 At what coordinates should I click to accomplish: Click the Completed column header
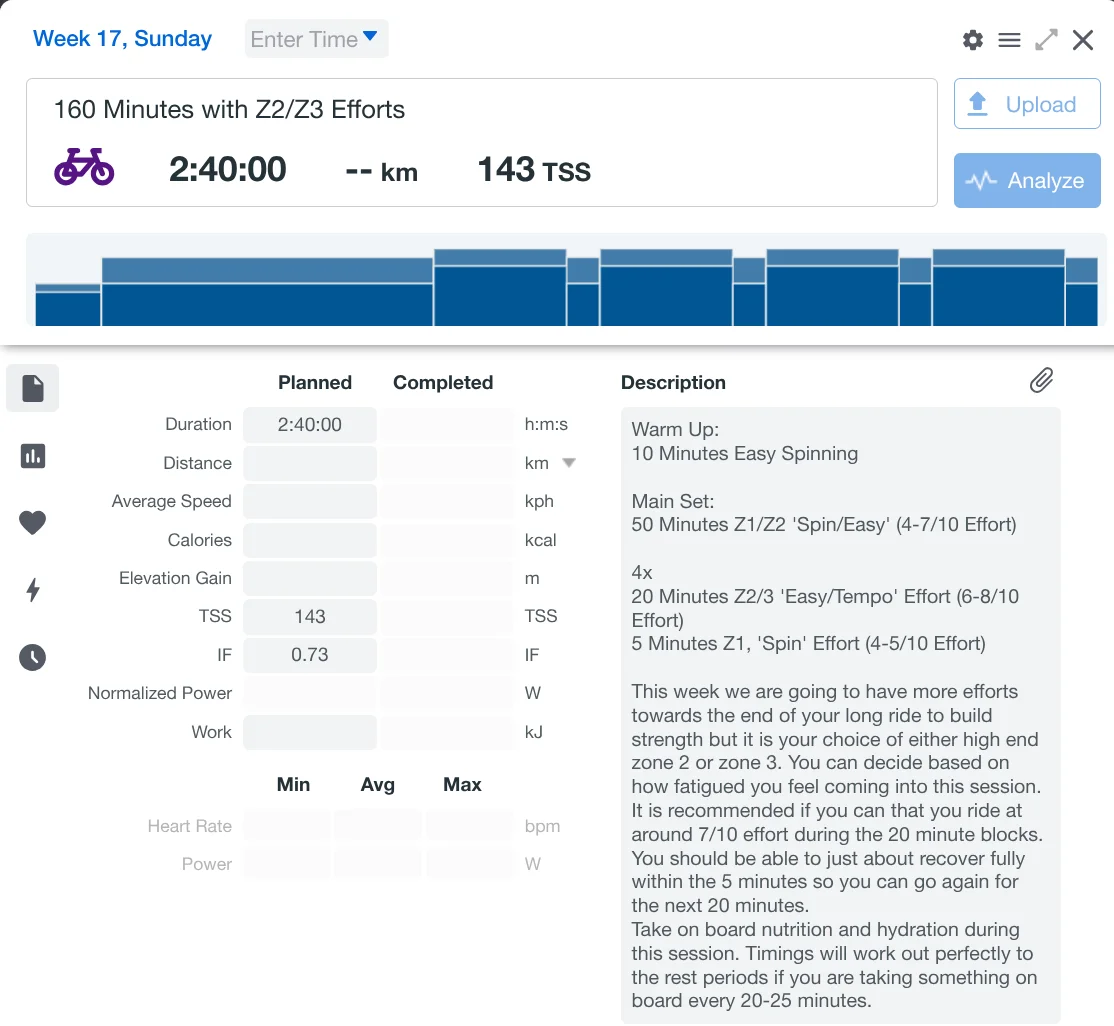pos(443,382)
